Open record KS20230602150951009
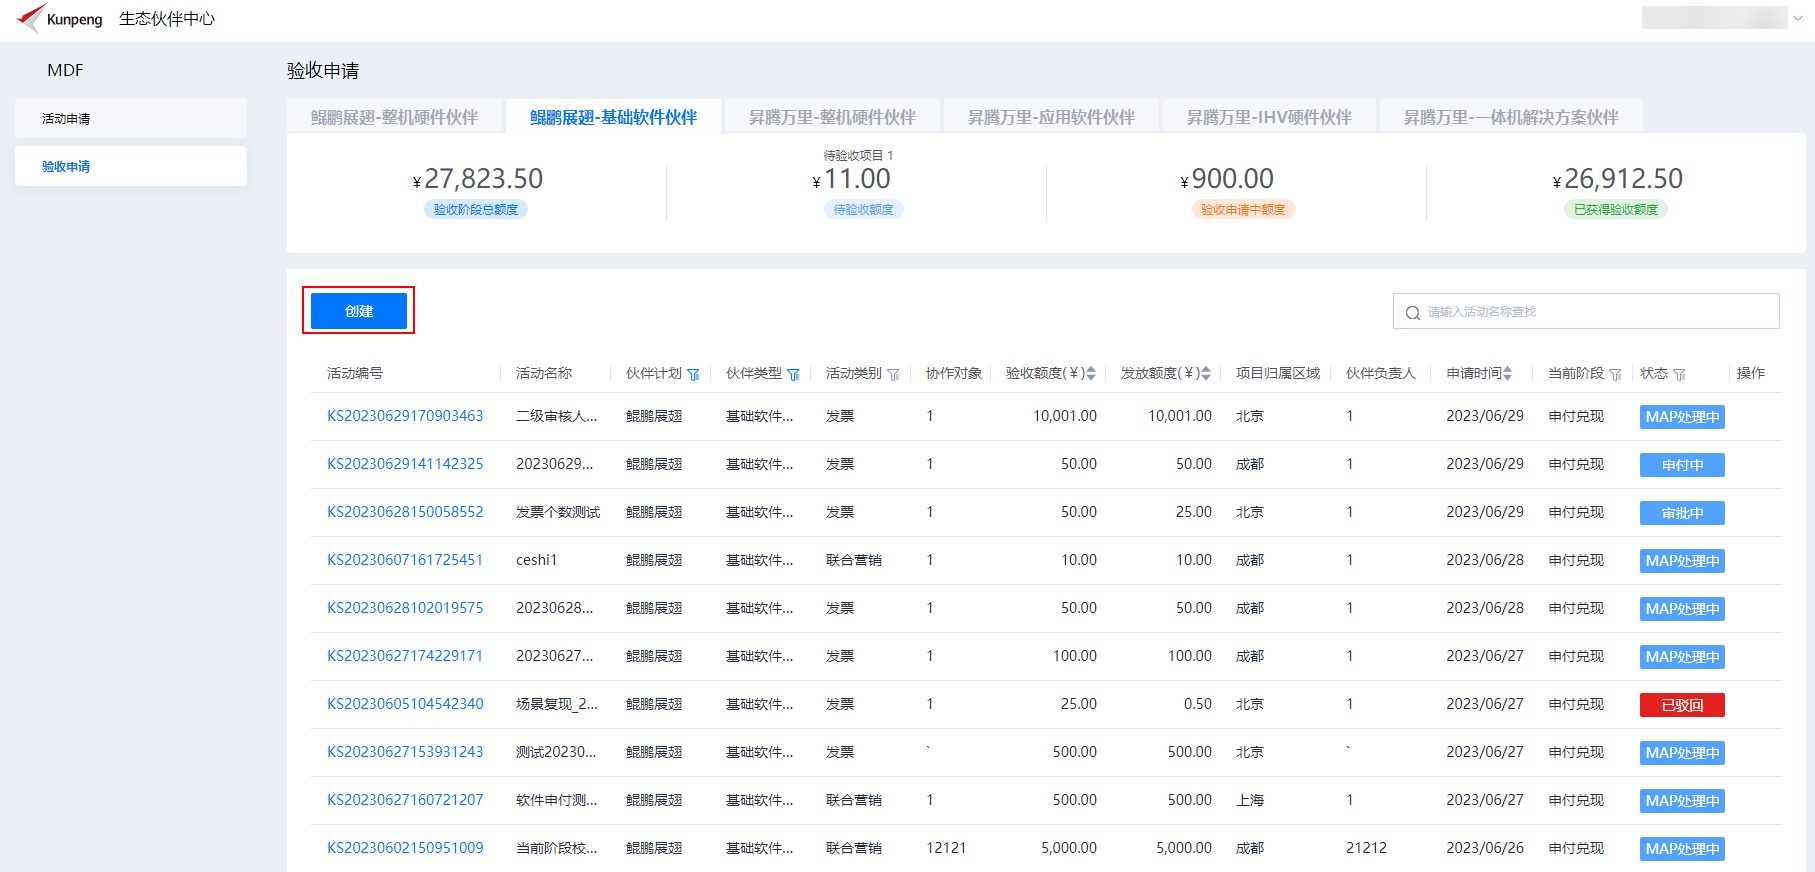This screenshot has width=1815, height=872. 405,848
